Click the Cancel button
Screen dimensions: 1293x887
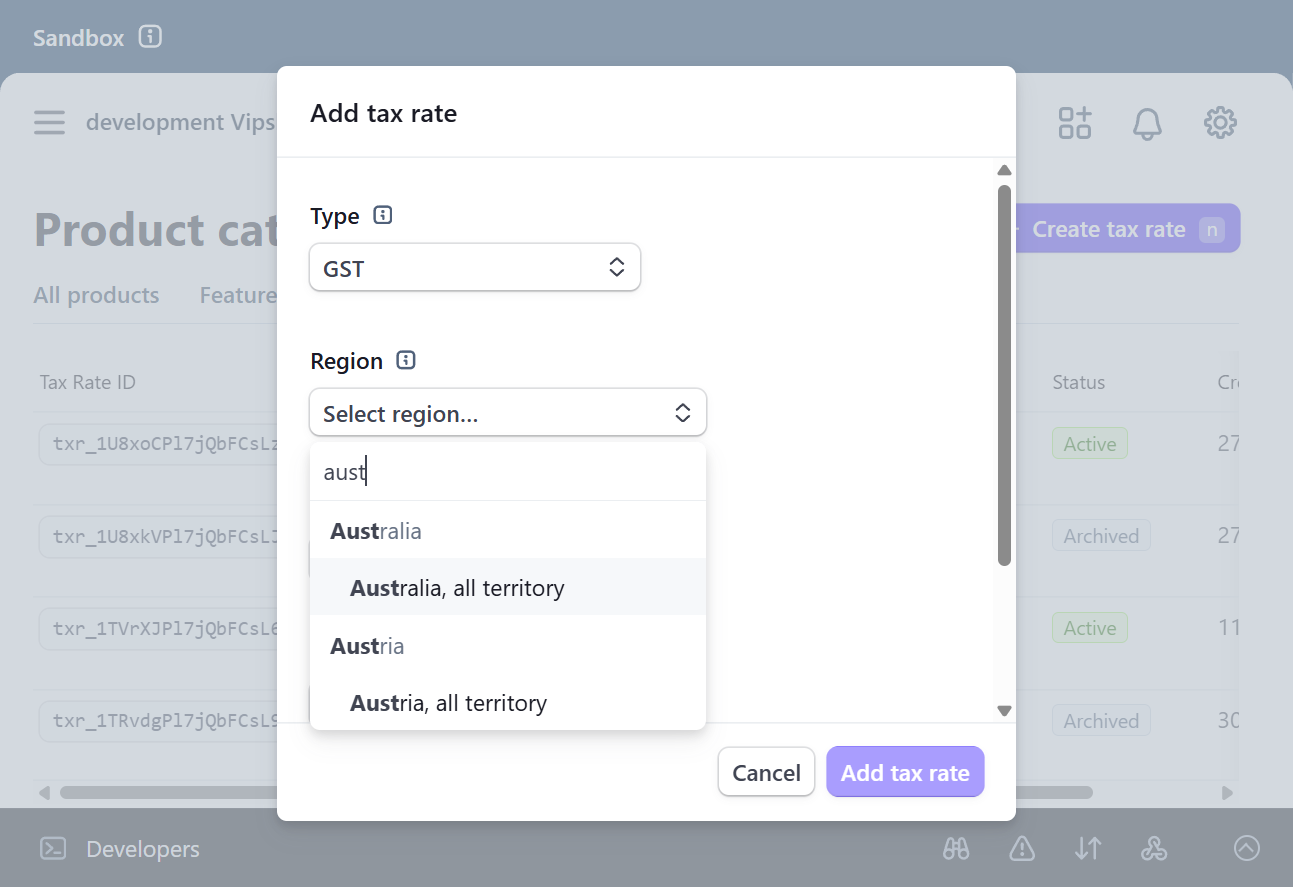click(x=767, y=772)
